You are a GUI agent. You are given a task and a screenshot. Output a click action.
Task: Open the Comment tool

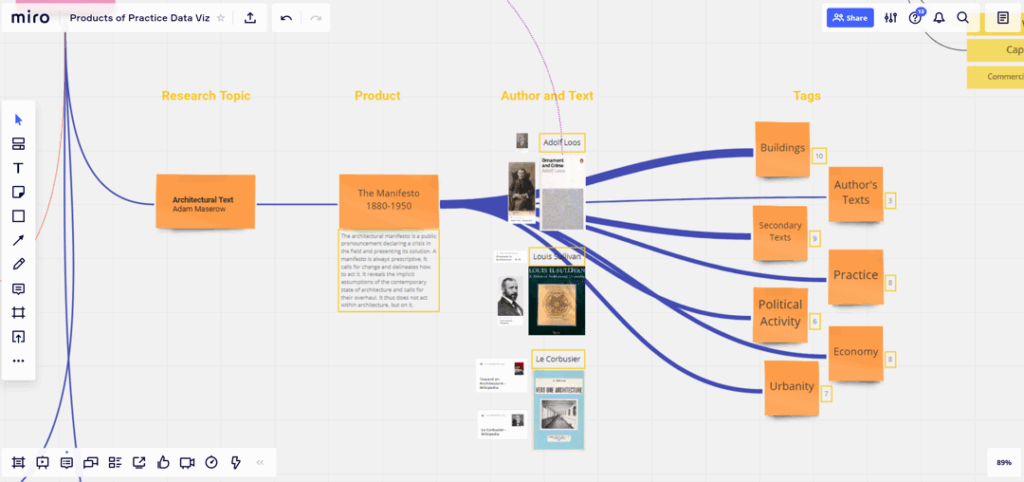click(18, 289)
